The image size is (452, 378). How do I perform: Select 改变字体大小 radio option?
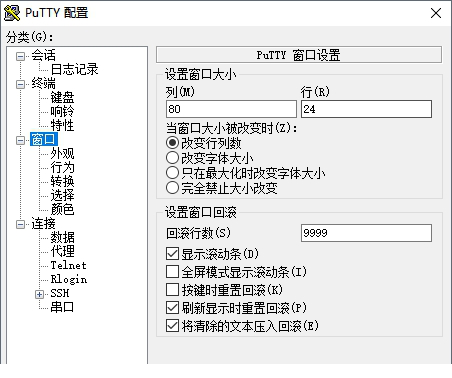pos(210,158)
